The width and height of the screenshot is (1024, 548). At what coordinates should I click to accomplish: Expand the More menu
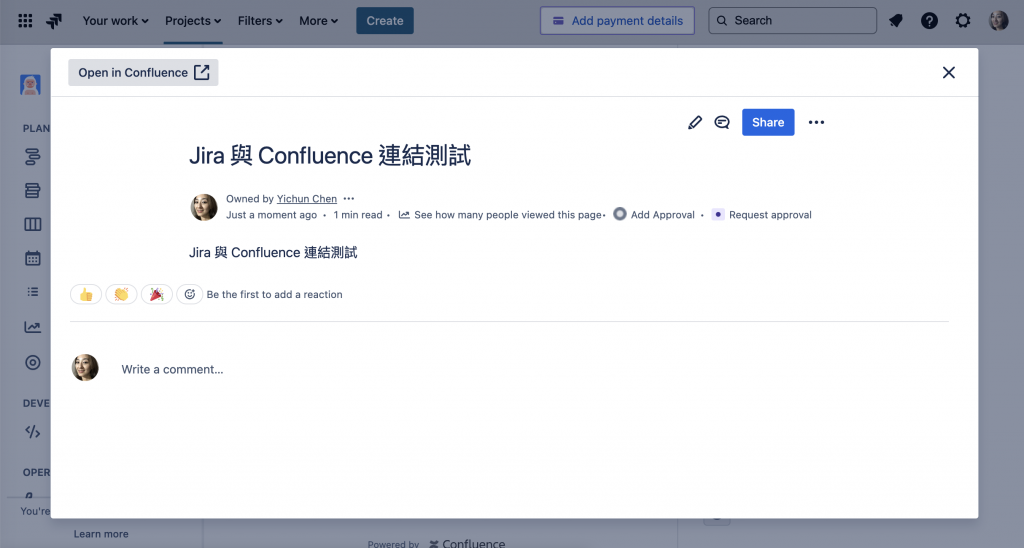tap(318, 21)
